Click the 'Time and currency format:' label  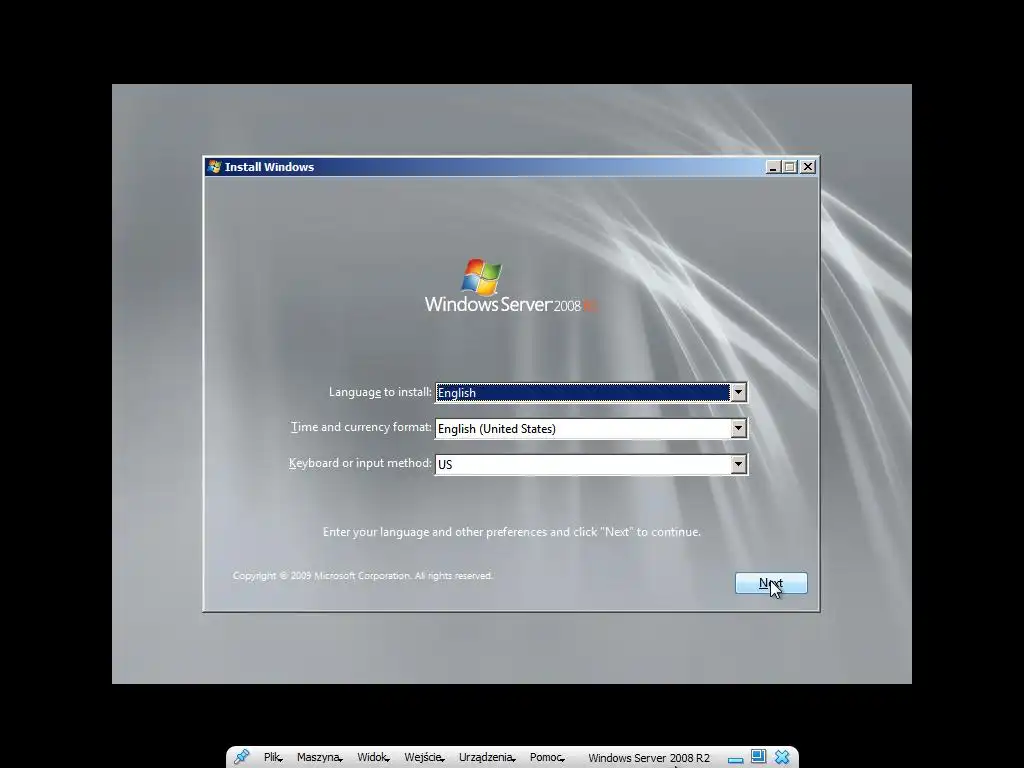(361, 427)
